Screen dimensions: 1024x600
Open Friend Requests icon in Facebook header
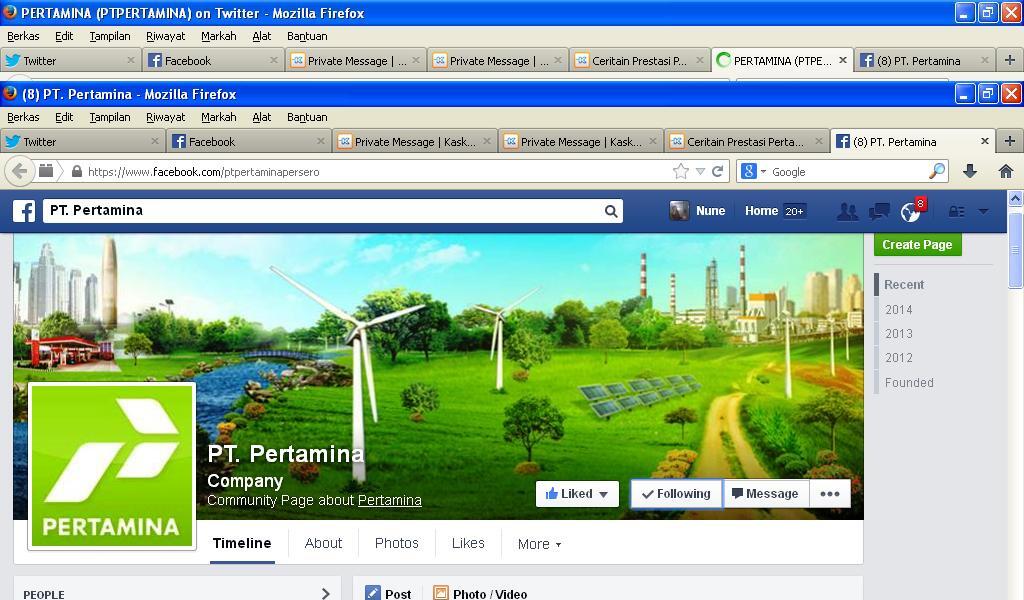pos(848,212)
